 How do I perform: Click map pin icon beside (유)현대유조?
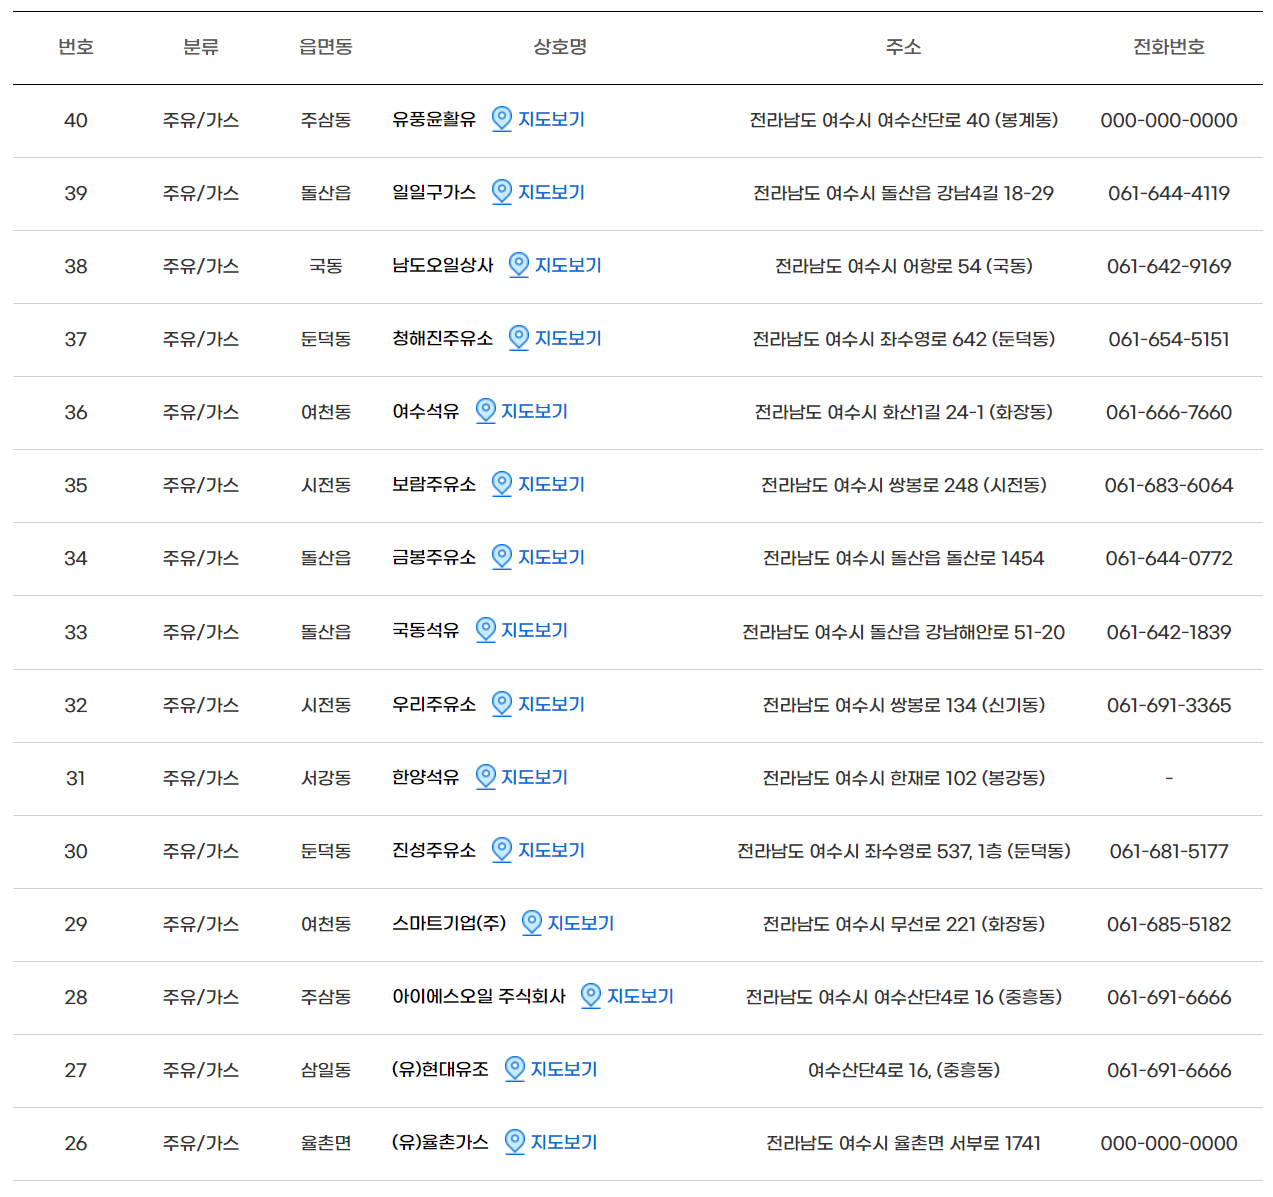click(515, 1069)
